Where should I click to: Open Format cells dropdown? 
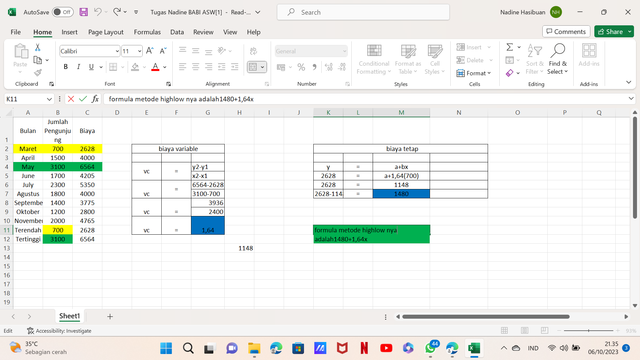(x=474, y=73)
